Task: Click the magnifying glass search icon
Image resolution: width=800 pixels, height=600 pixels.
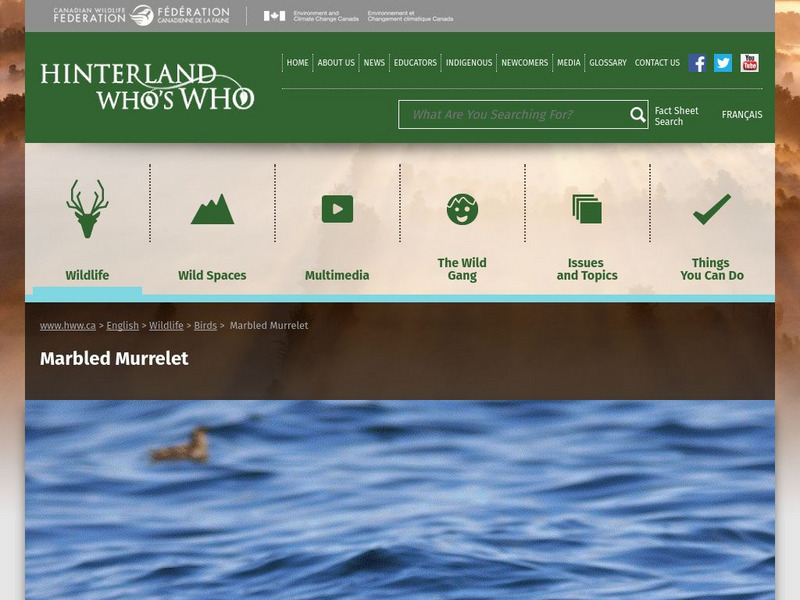Action: (x=637, y=115)
